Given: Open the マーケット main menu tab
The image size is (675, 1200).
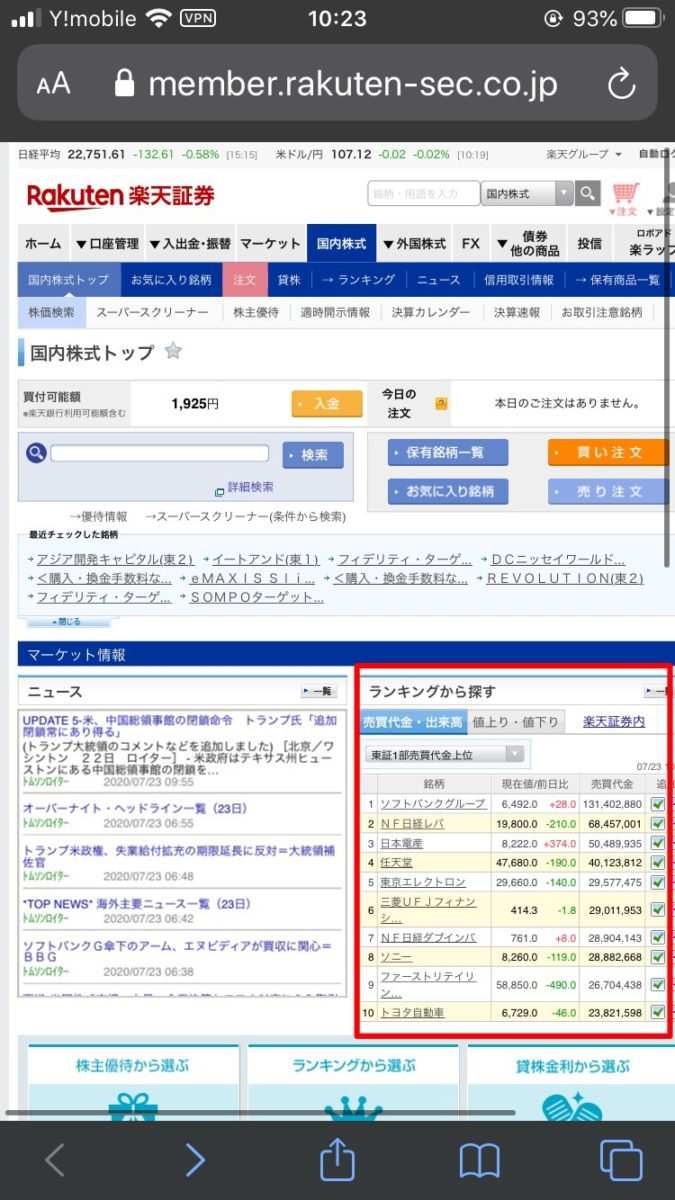Looking at the screenshot, I should click(x=270, y=243).
